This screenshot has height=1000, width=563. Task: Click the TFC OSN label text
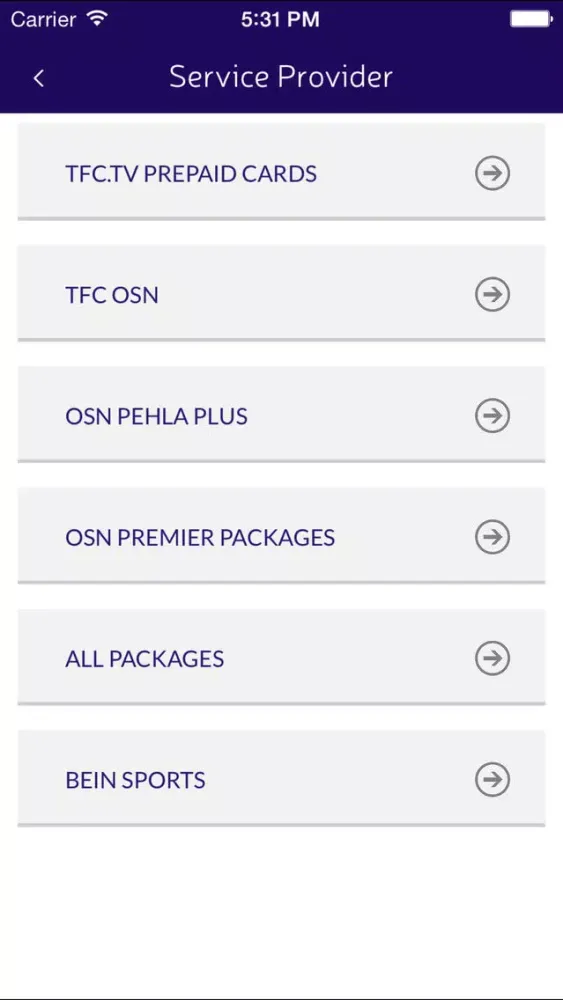click(112, 295)
